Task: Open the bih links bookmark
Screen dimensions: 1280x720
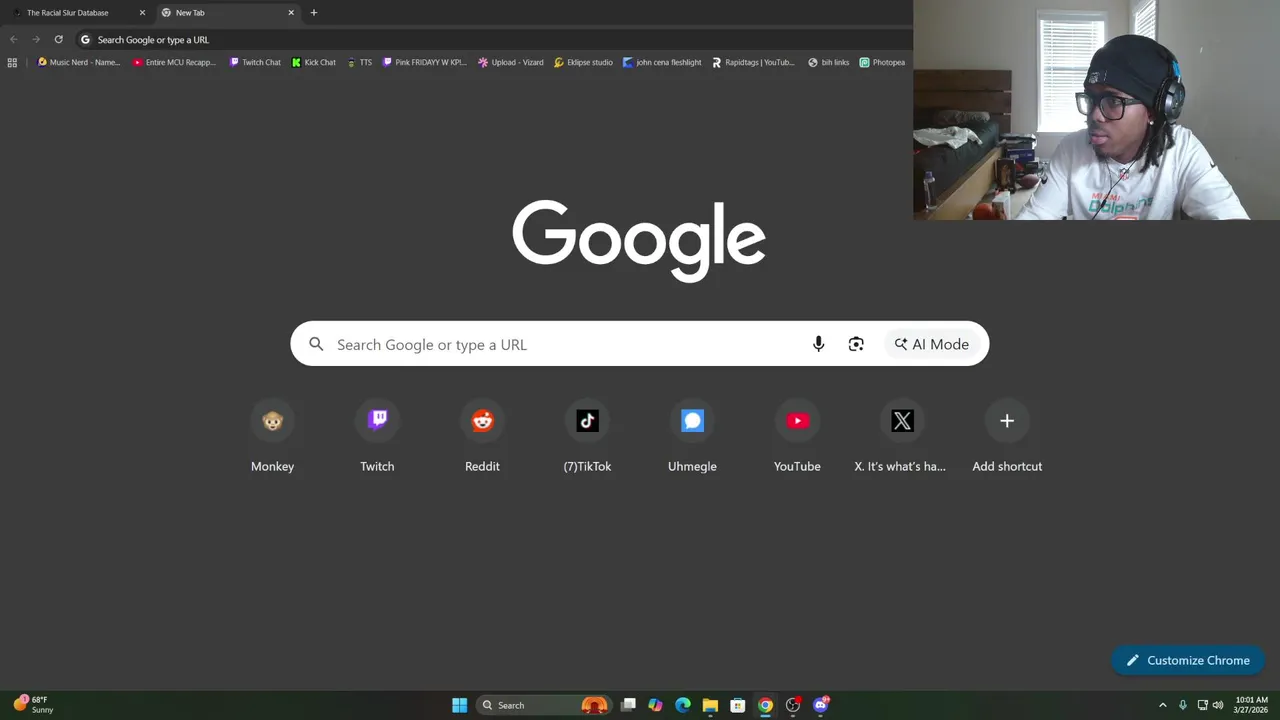Action: click(x=829, y=62)
